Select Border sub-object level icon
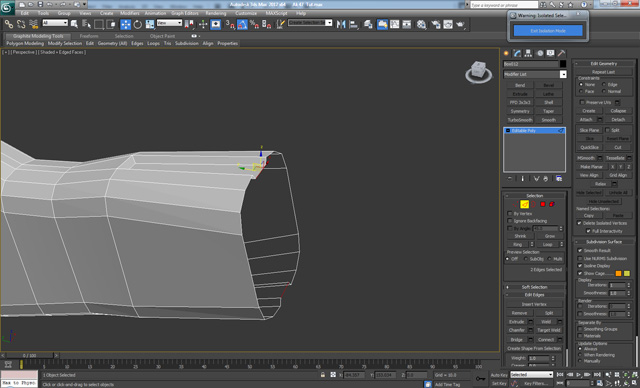 point(533,204)
